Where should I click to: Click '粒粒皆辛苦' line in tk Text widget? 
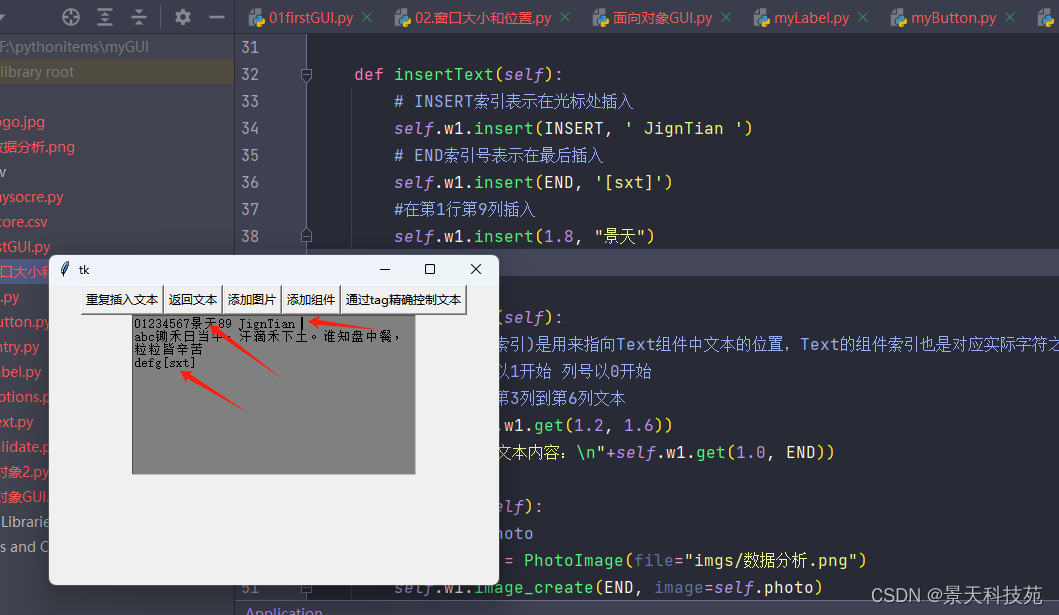(x=168, y=350)
